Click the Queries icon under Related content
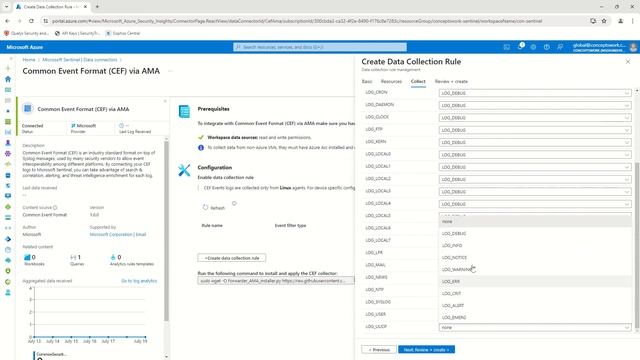640x360 pixels. tap(73, 257)
